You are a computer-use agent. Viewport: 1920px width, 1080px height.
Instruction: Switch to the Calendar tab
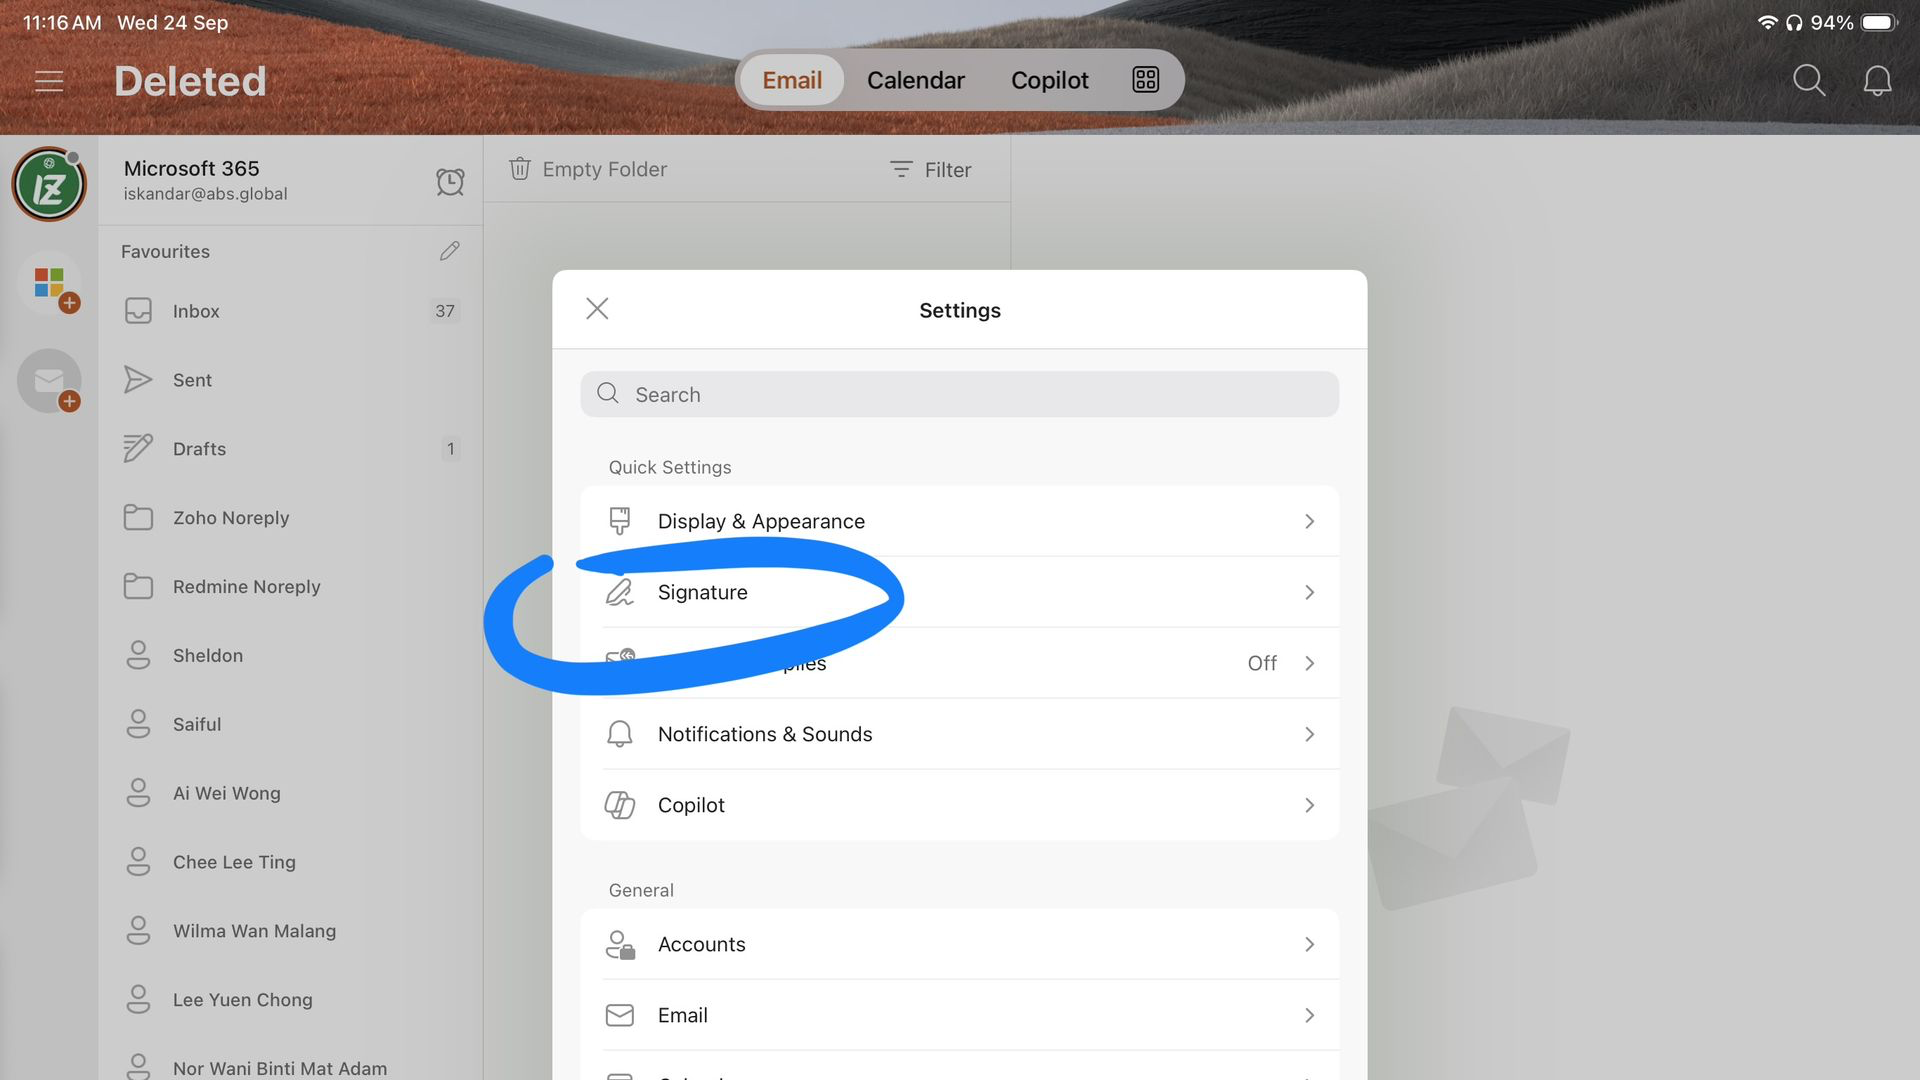915,80
